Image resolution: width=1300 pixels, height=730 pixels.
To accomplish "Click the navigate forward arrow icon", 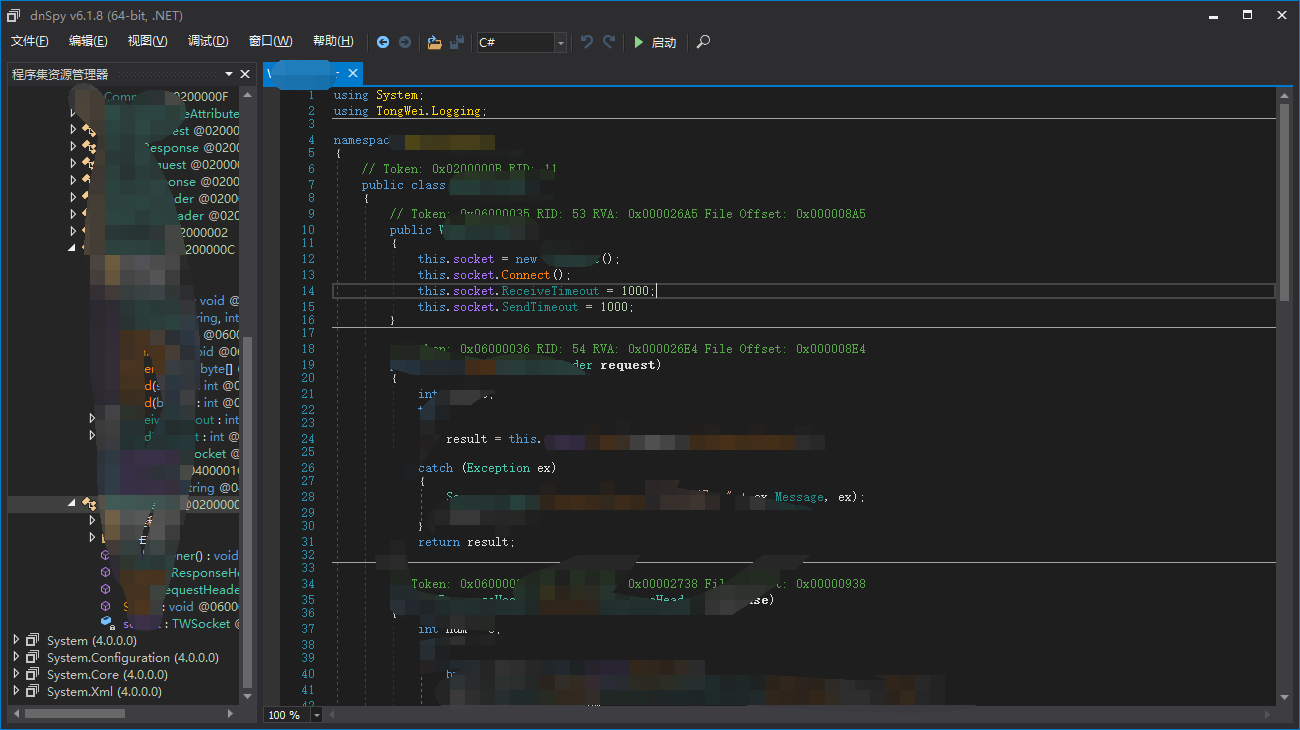I will pos(405,42).
